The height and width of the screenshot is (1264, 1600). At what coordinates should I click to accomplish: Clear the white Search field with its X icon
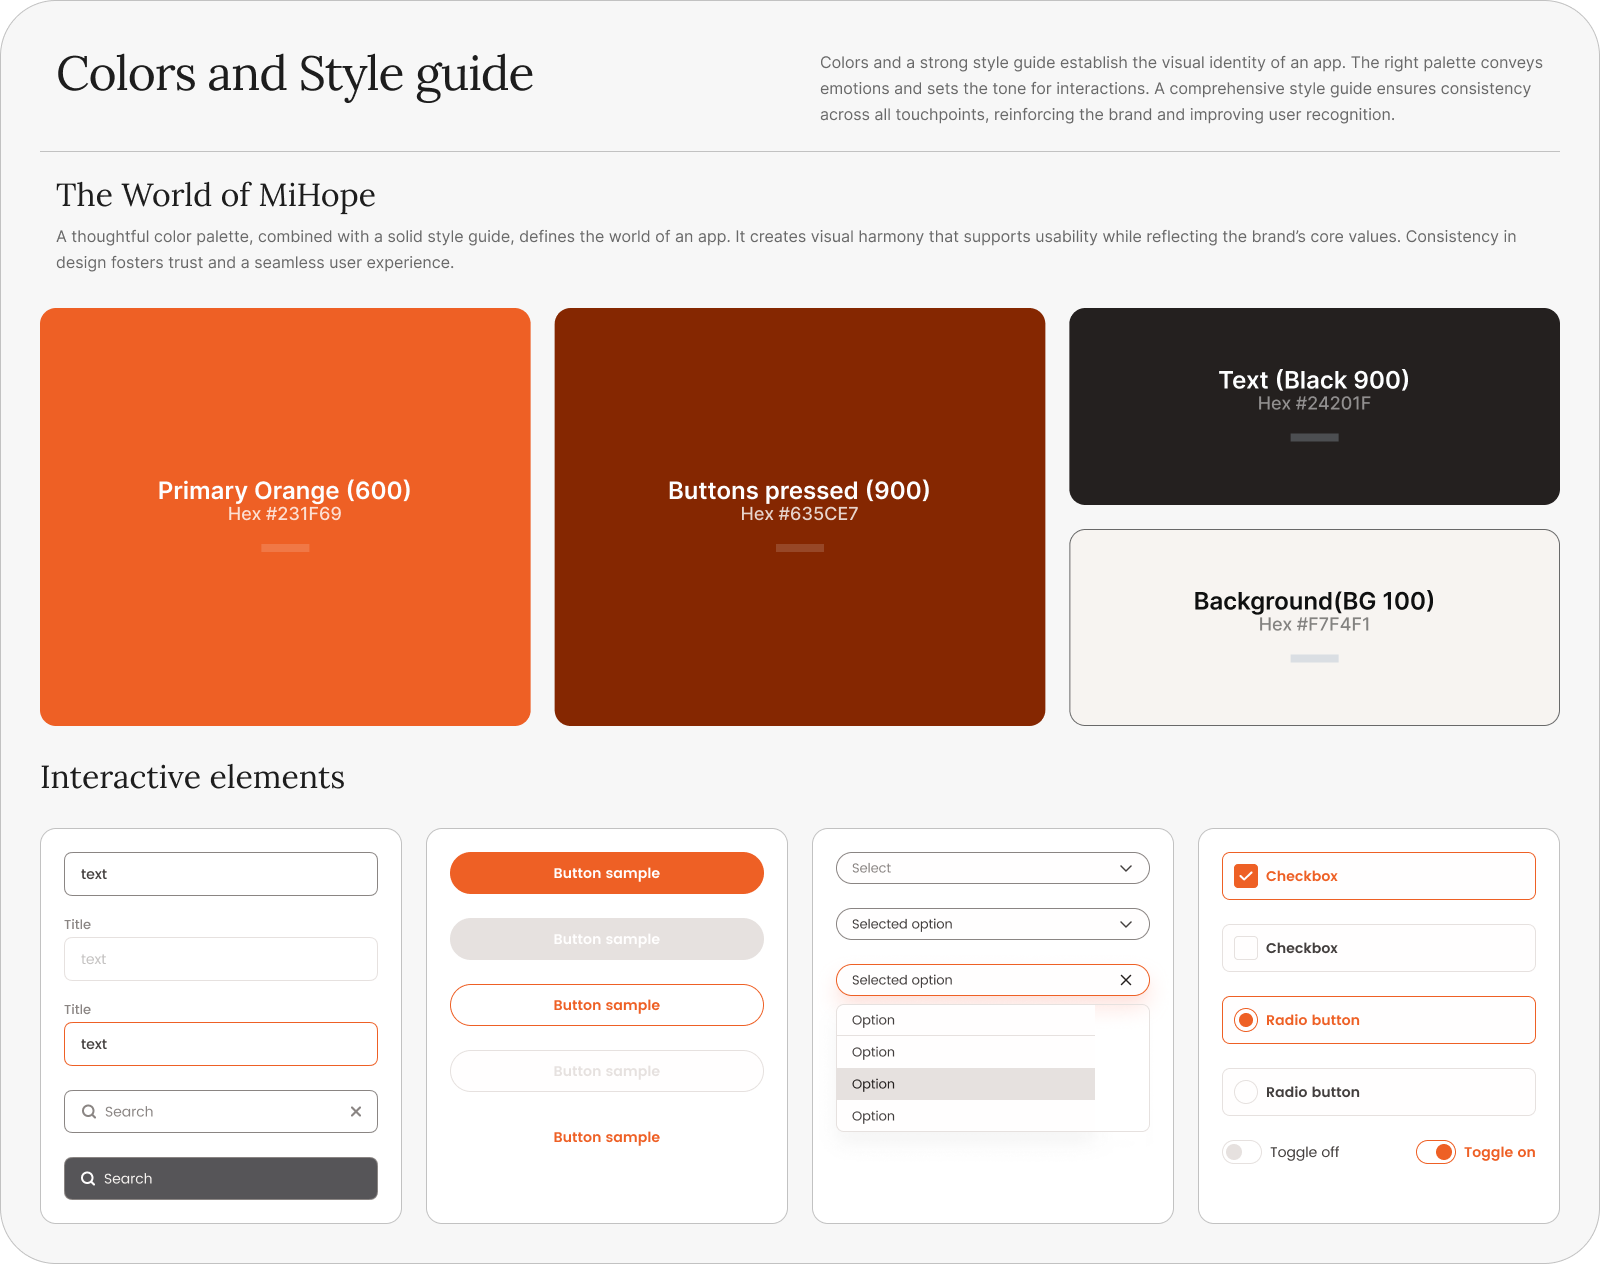[x=356, y=1112]
